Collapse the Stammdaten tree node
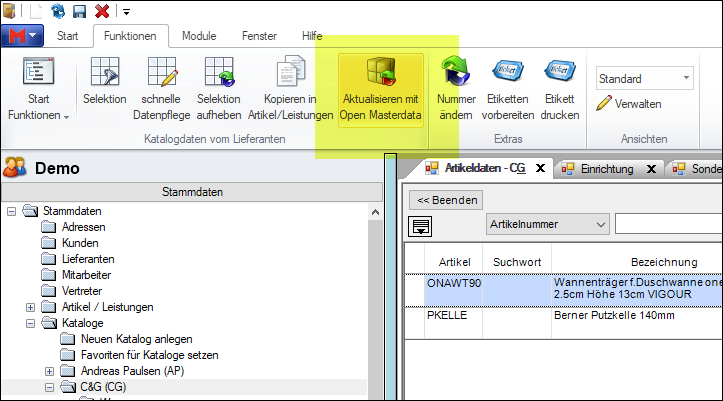Image resolution: width=723 pixels, height=401 pixels. click(x=12, y=211)
